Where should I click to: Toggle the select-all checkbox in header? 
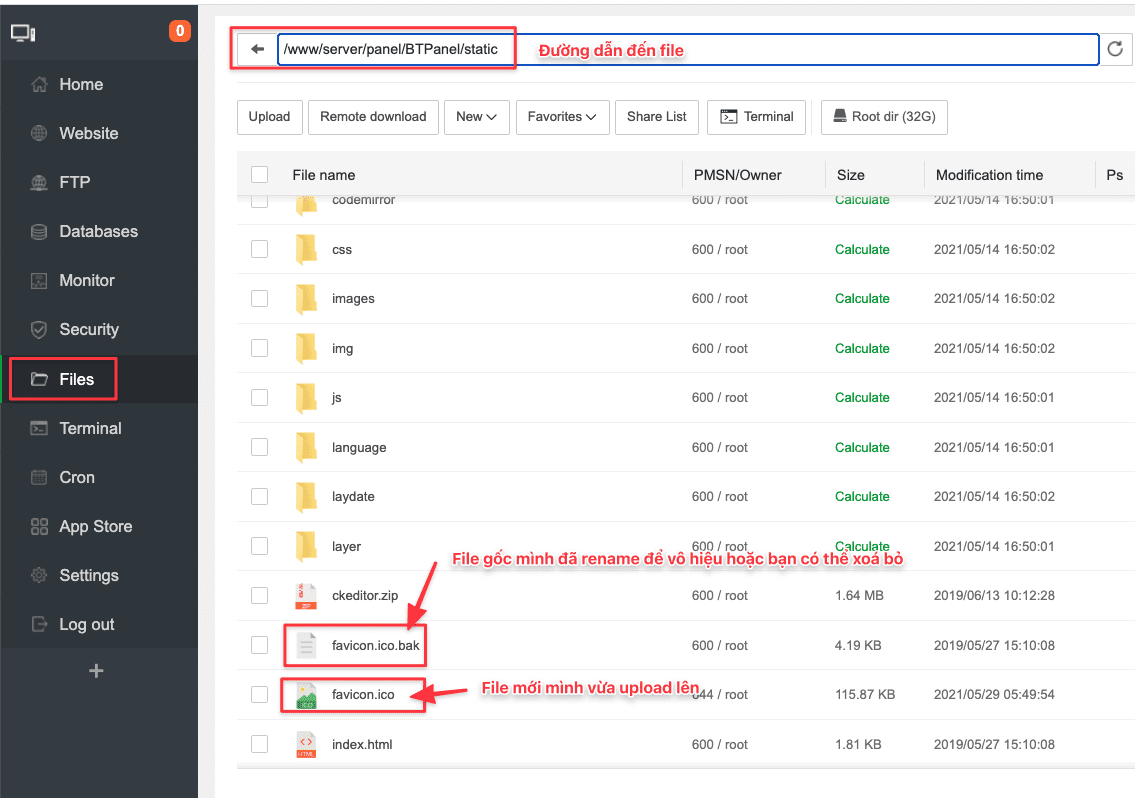click(x=260, y=175)
